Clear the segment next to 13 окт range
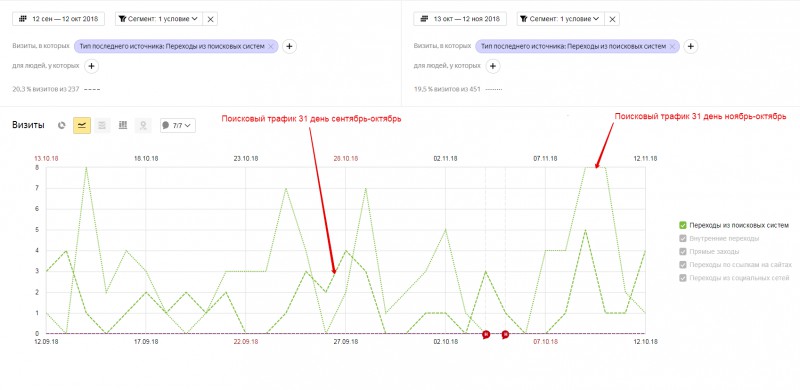This screenshot has height=390, width=800. pos(612,19)
